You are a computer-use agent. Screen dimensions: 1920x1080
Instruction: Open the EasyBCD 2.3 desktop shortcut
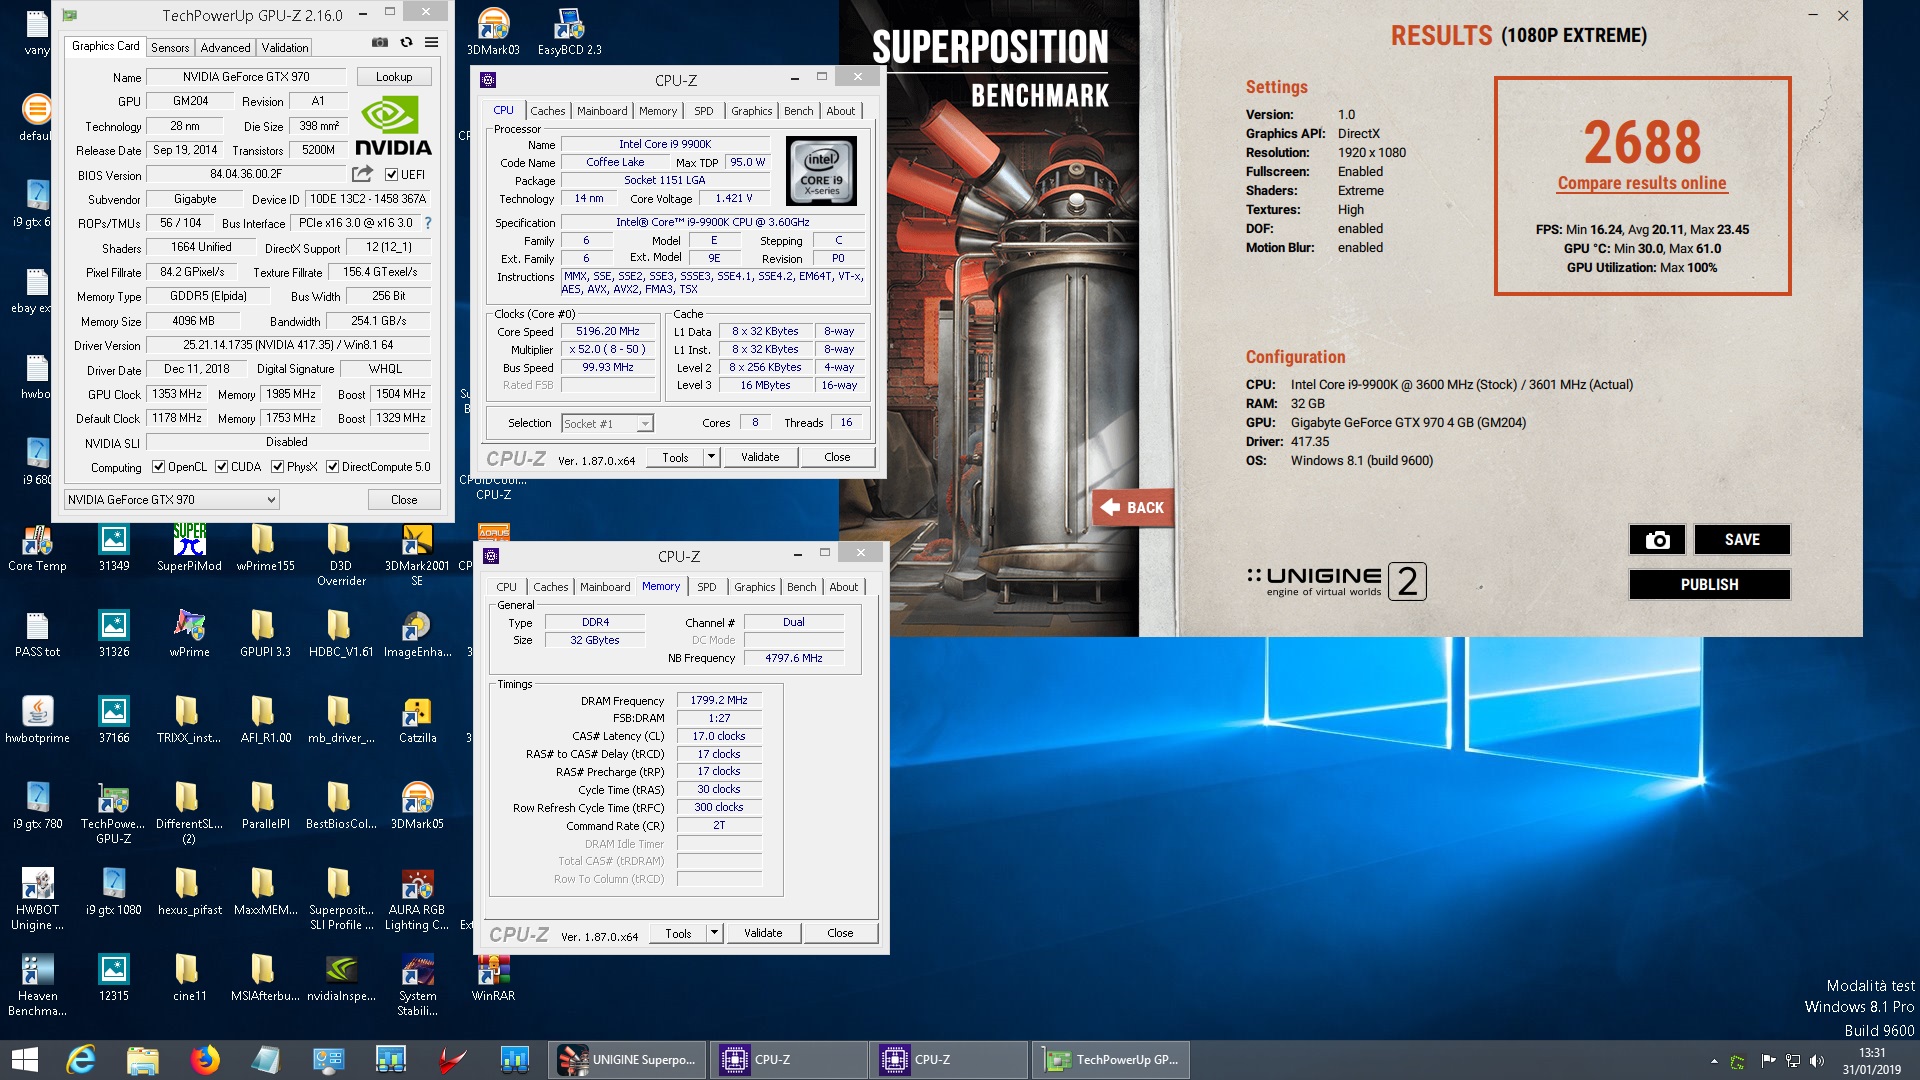(569, 31)
